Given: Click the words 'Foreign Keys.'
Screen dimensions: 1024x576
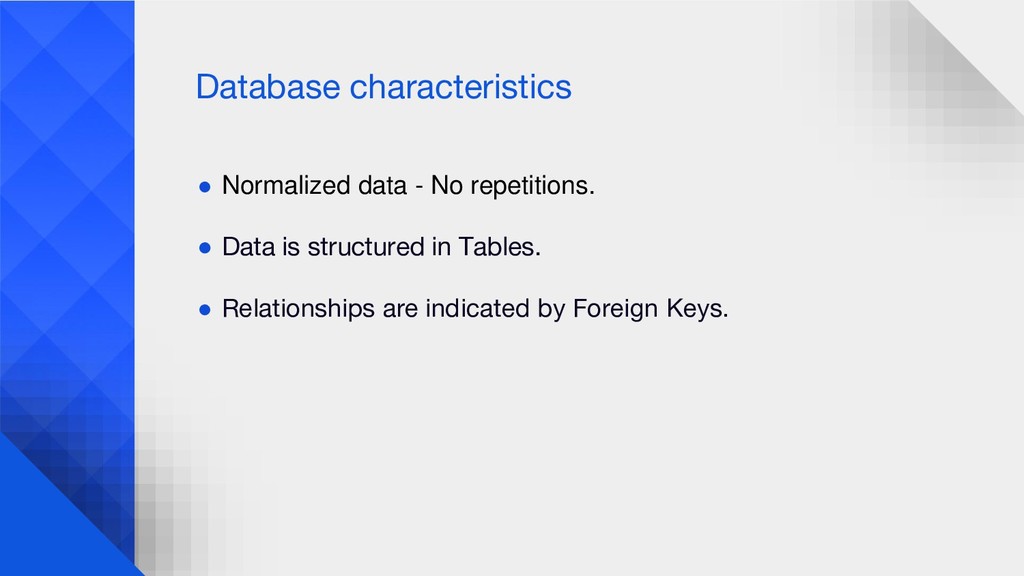Looking at the screenshot, I should point(650,308).
